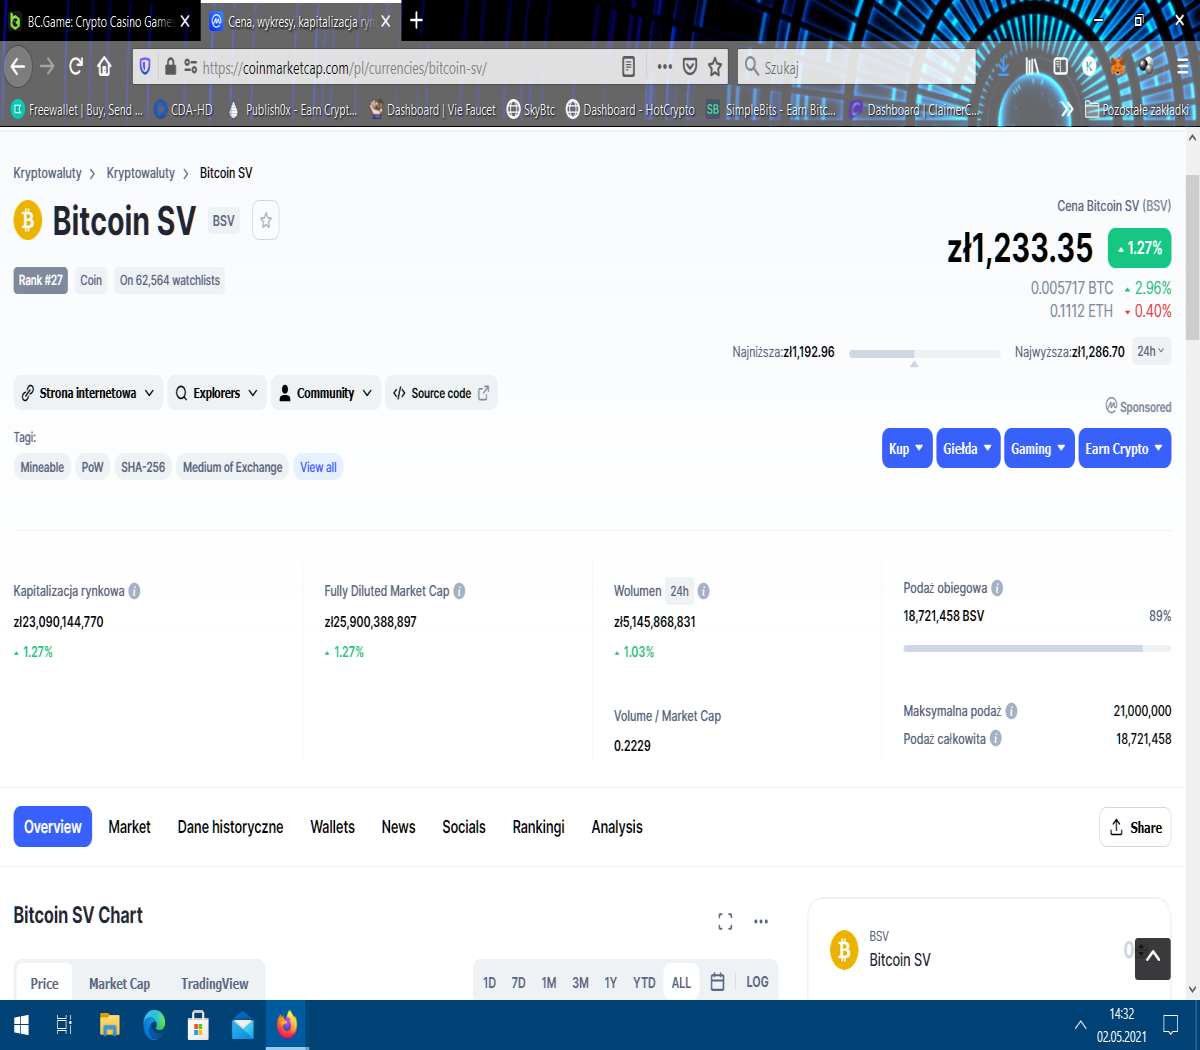
Task: Switch to BC.Game browser tab
Action: (100, 21)
